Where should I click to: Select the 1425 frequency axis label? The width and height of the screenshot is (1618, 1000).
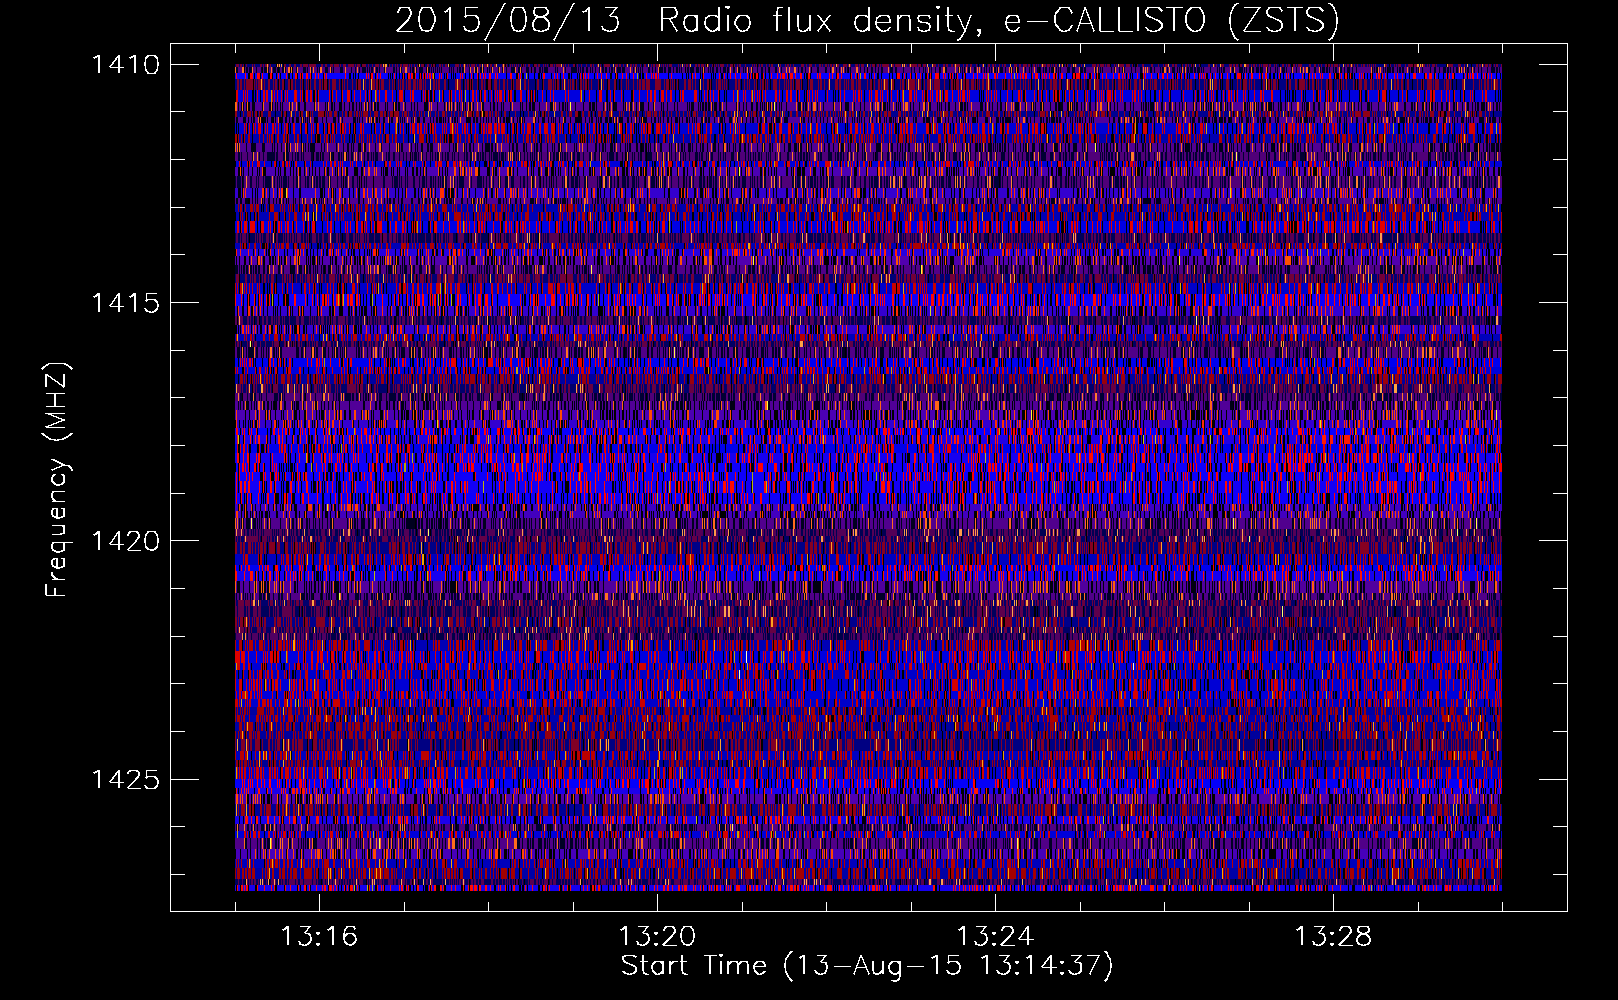click(125, 779)
